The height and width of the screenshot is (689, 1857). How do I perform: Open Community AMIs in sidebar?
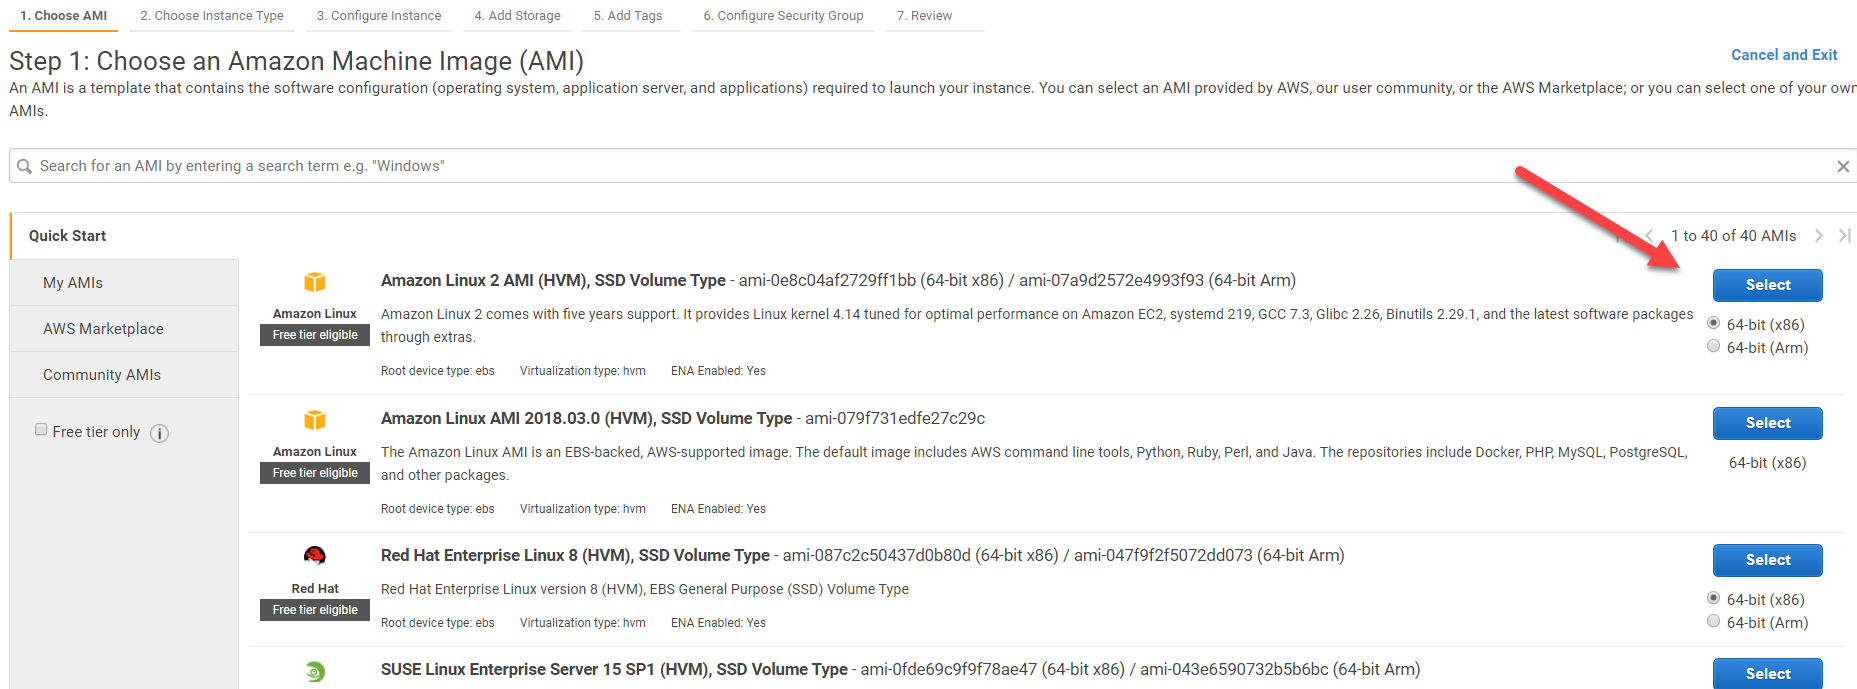coord(124,375)
